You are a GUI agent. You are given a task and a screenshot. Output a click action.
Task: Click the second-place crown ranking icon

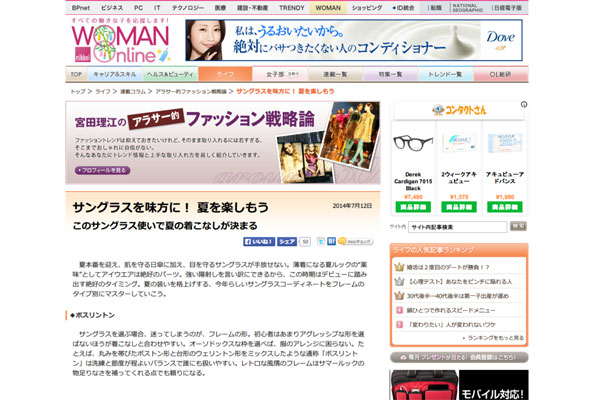[399, 281]
